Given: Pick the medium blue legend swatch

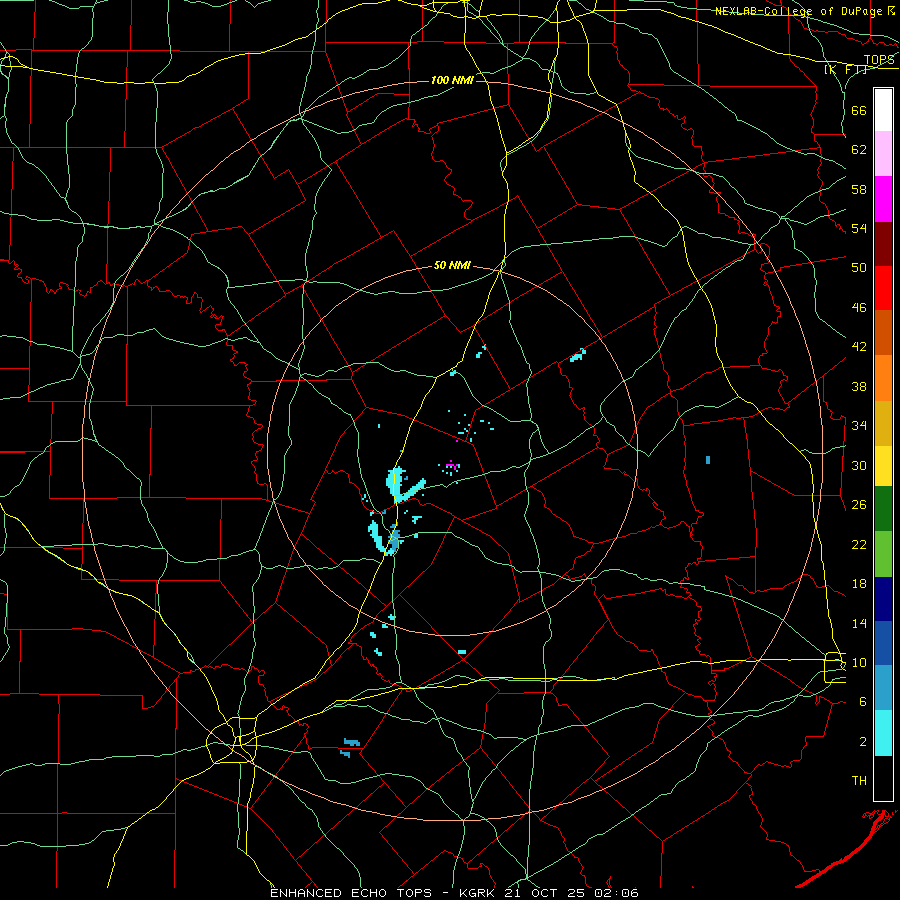Looking at the screenshot, I should click(883, 643).
